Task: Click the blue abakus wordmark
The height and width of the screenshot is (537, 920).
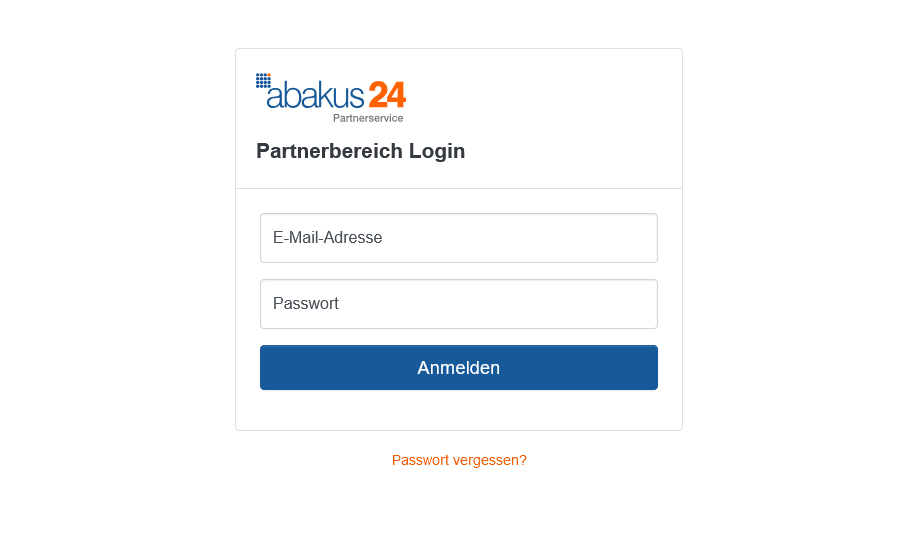Action: pos(316,96)
